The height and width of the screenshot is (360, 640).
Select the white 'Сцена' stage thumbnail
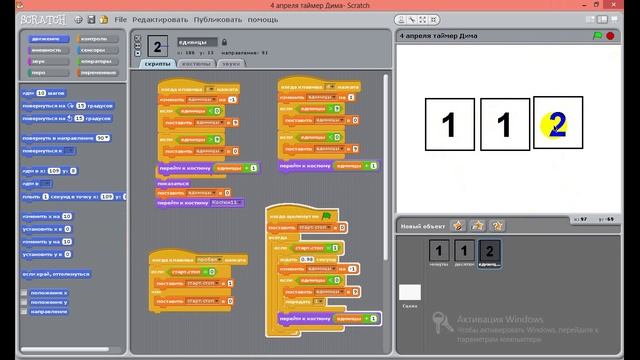(410, 292)
